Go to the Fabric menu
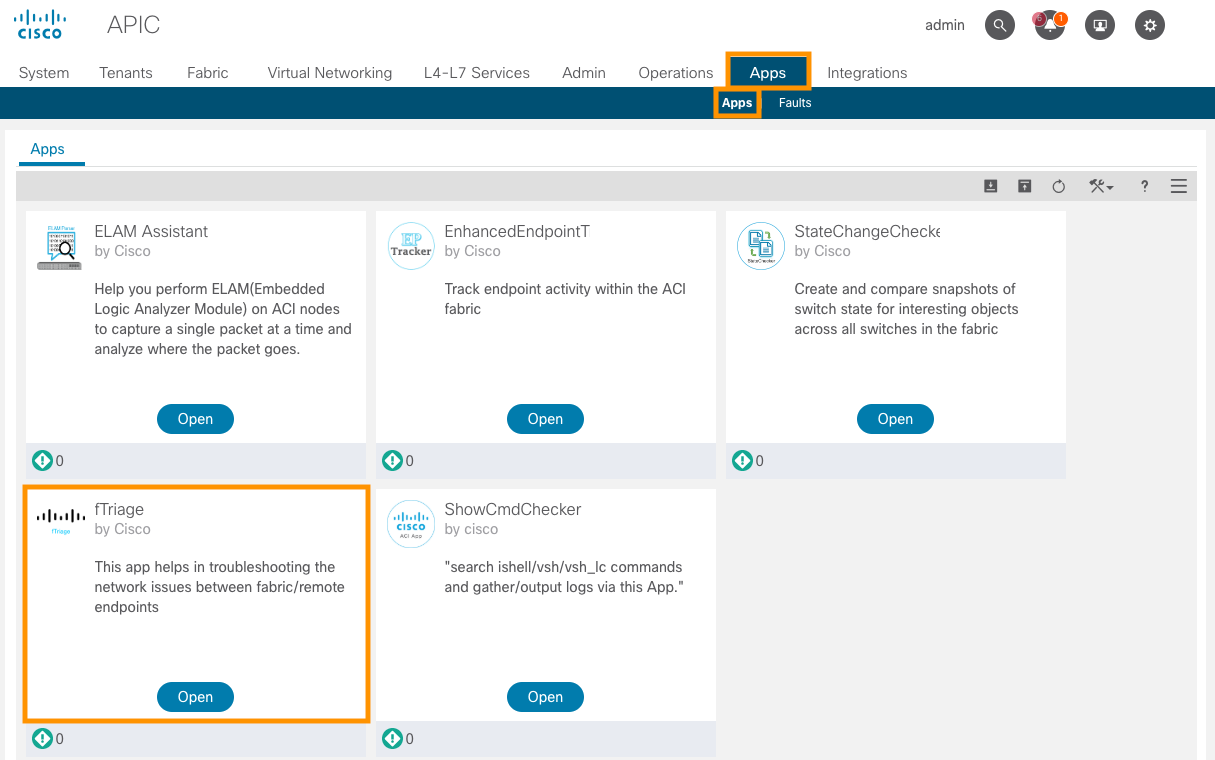 pos(208,73)
